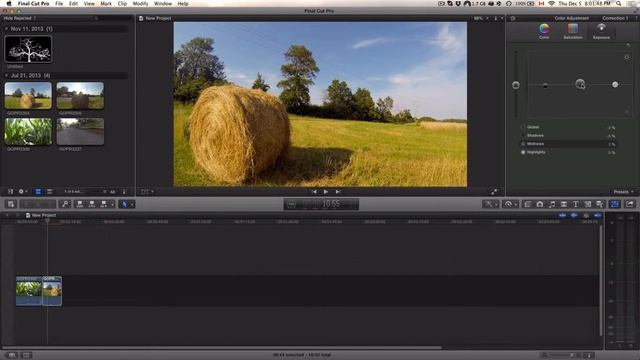This screenshot has height=360, width=640.
Task: Open the enhancements magic wand menu
Action: click(490, 204)
